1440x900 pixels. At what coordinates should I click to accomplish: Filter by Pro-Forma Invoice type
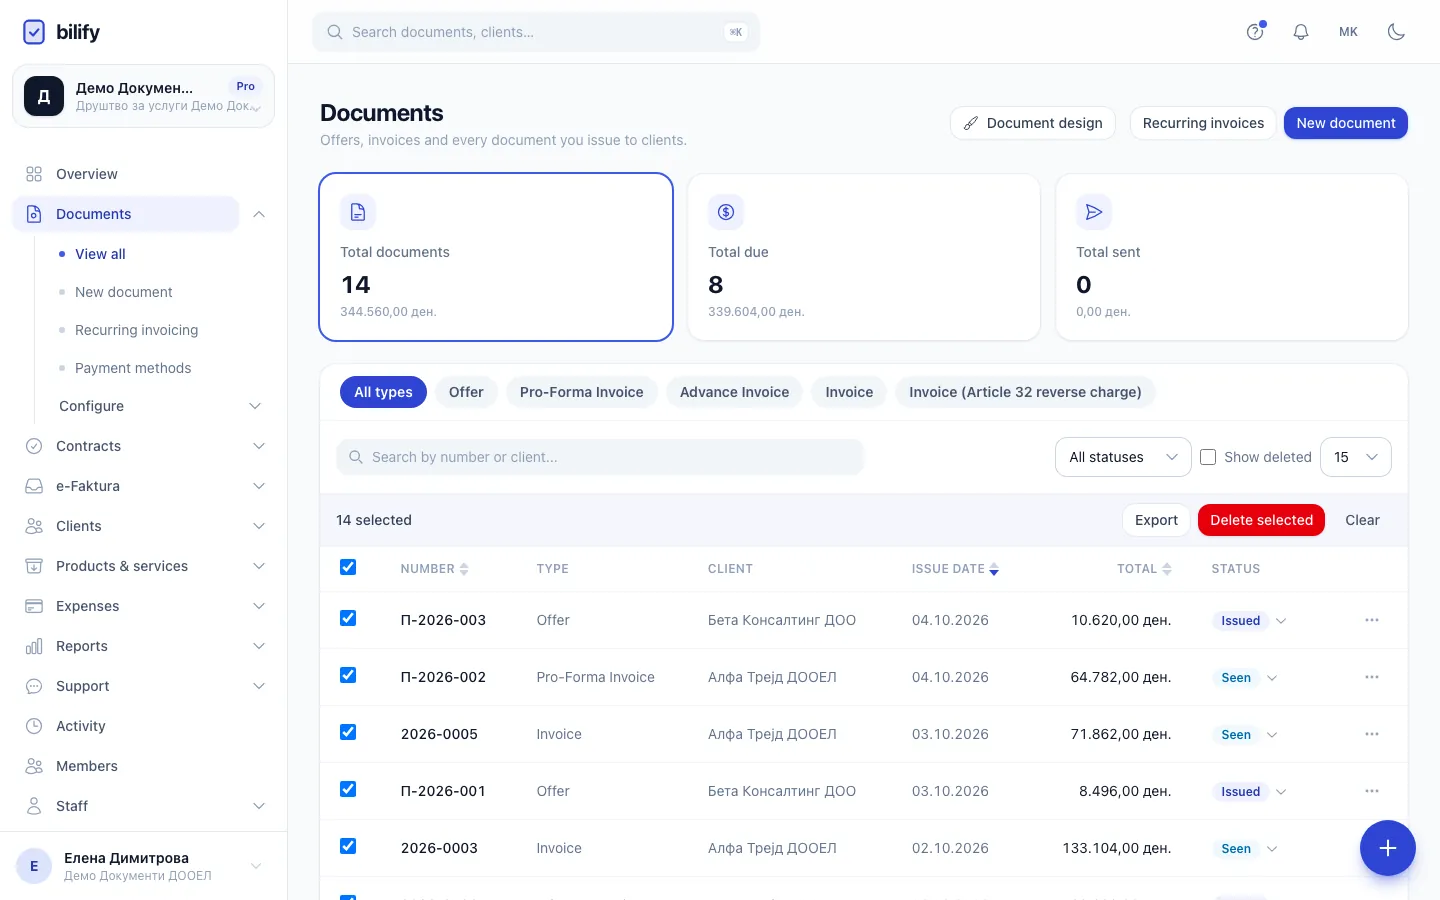click(x=582, y=392)
